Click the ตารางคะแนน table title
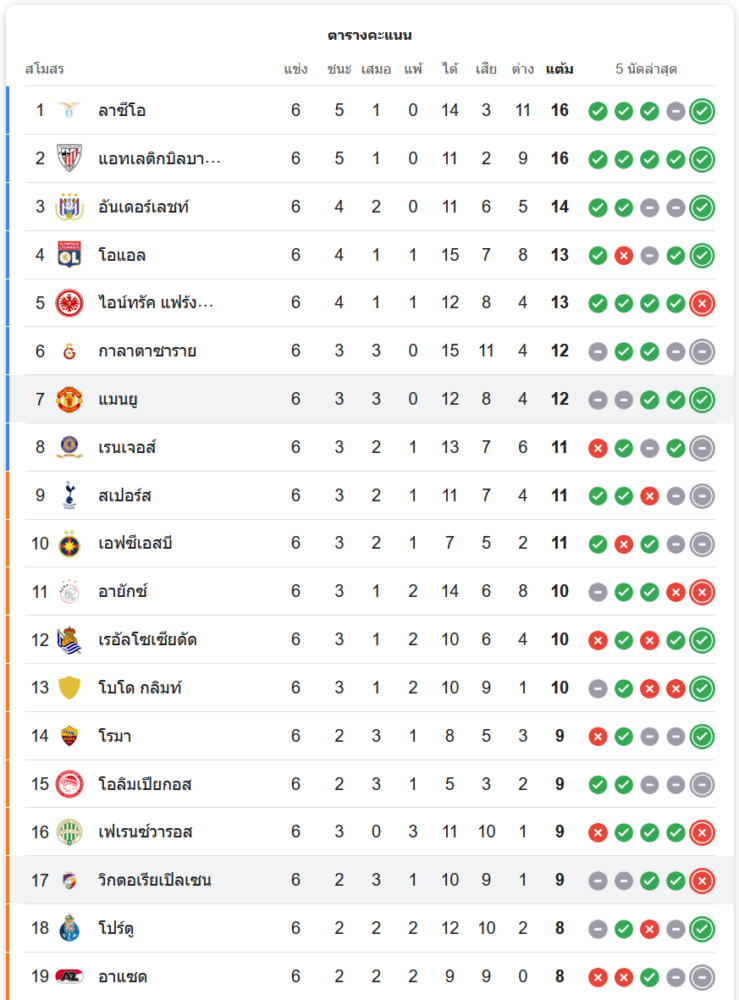Screen dimensions: 739x1000 [x=370, y=35]
